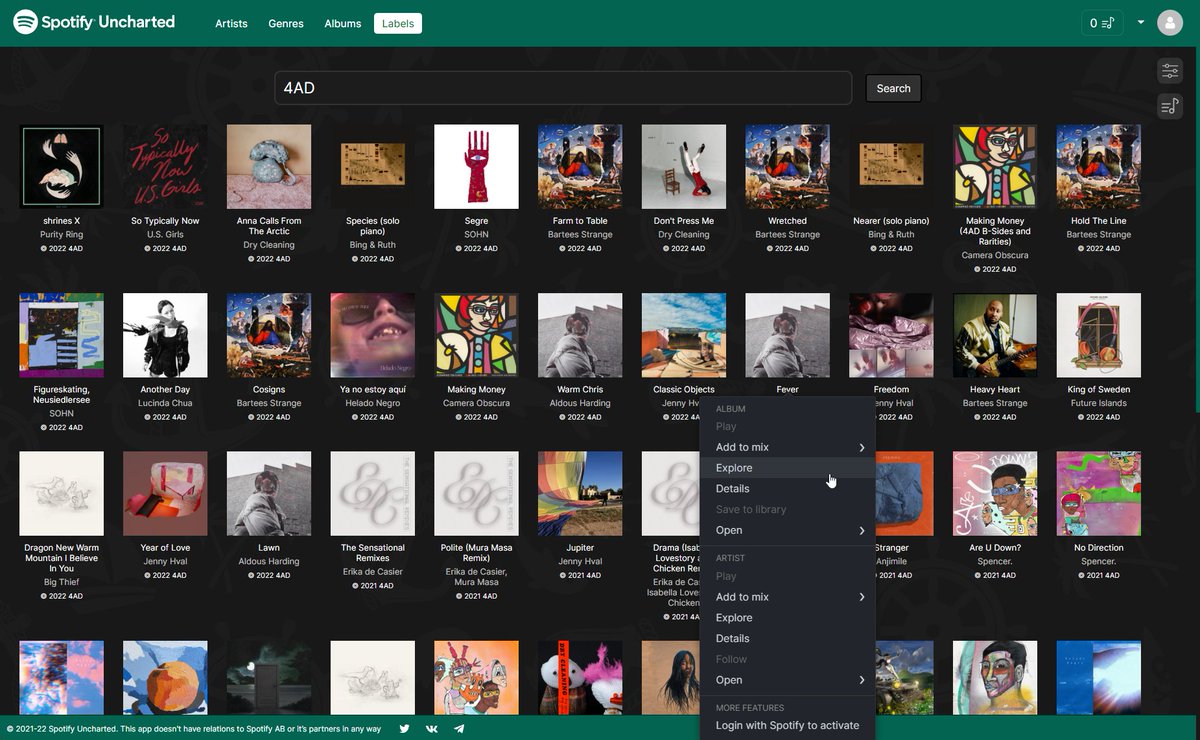1200x740 pixels.
Task: Click the Search button
Action: click(893, 88)
